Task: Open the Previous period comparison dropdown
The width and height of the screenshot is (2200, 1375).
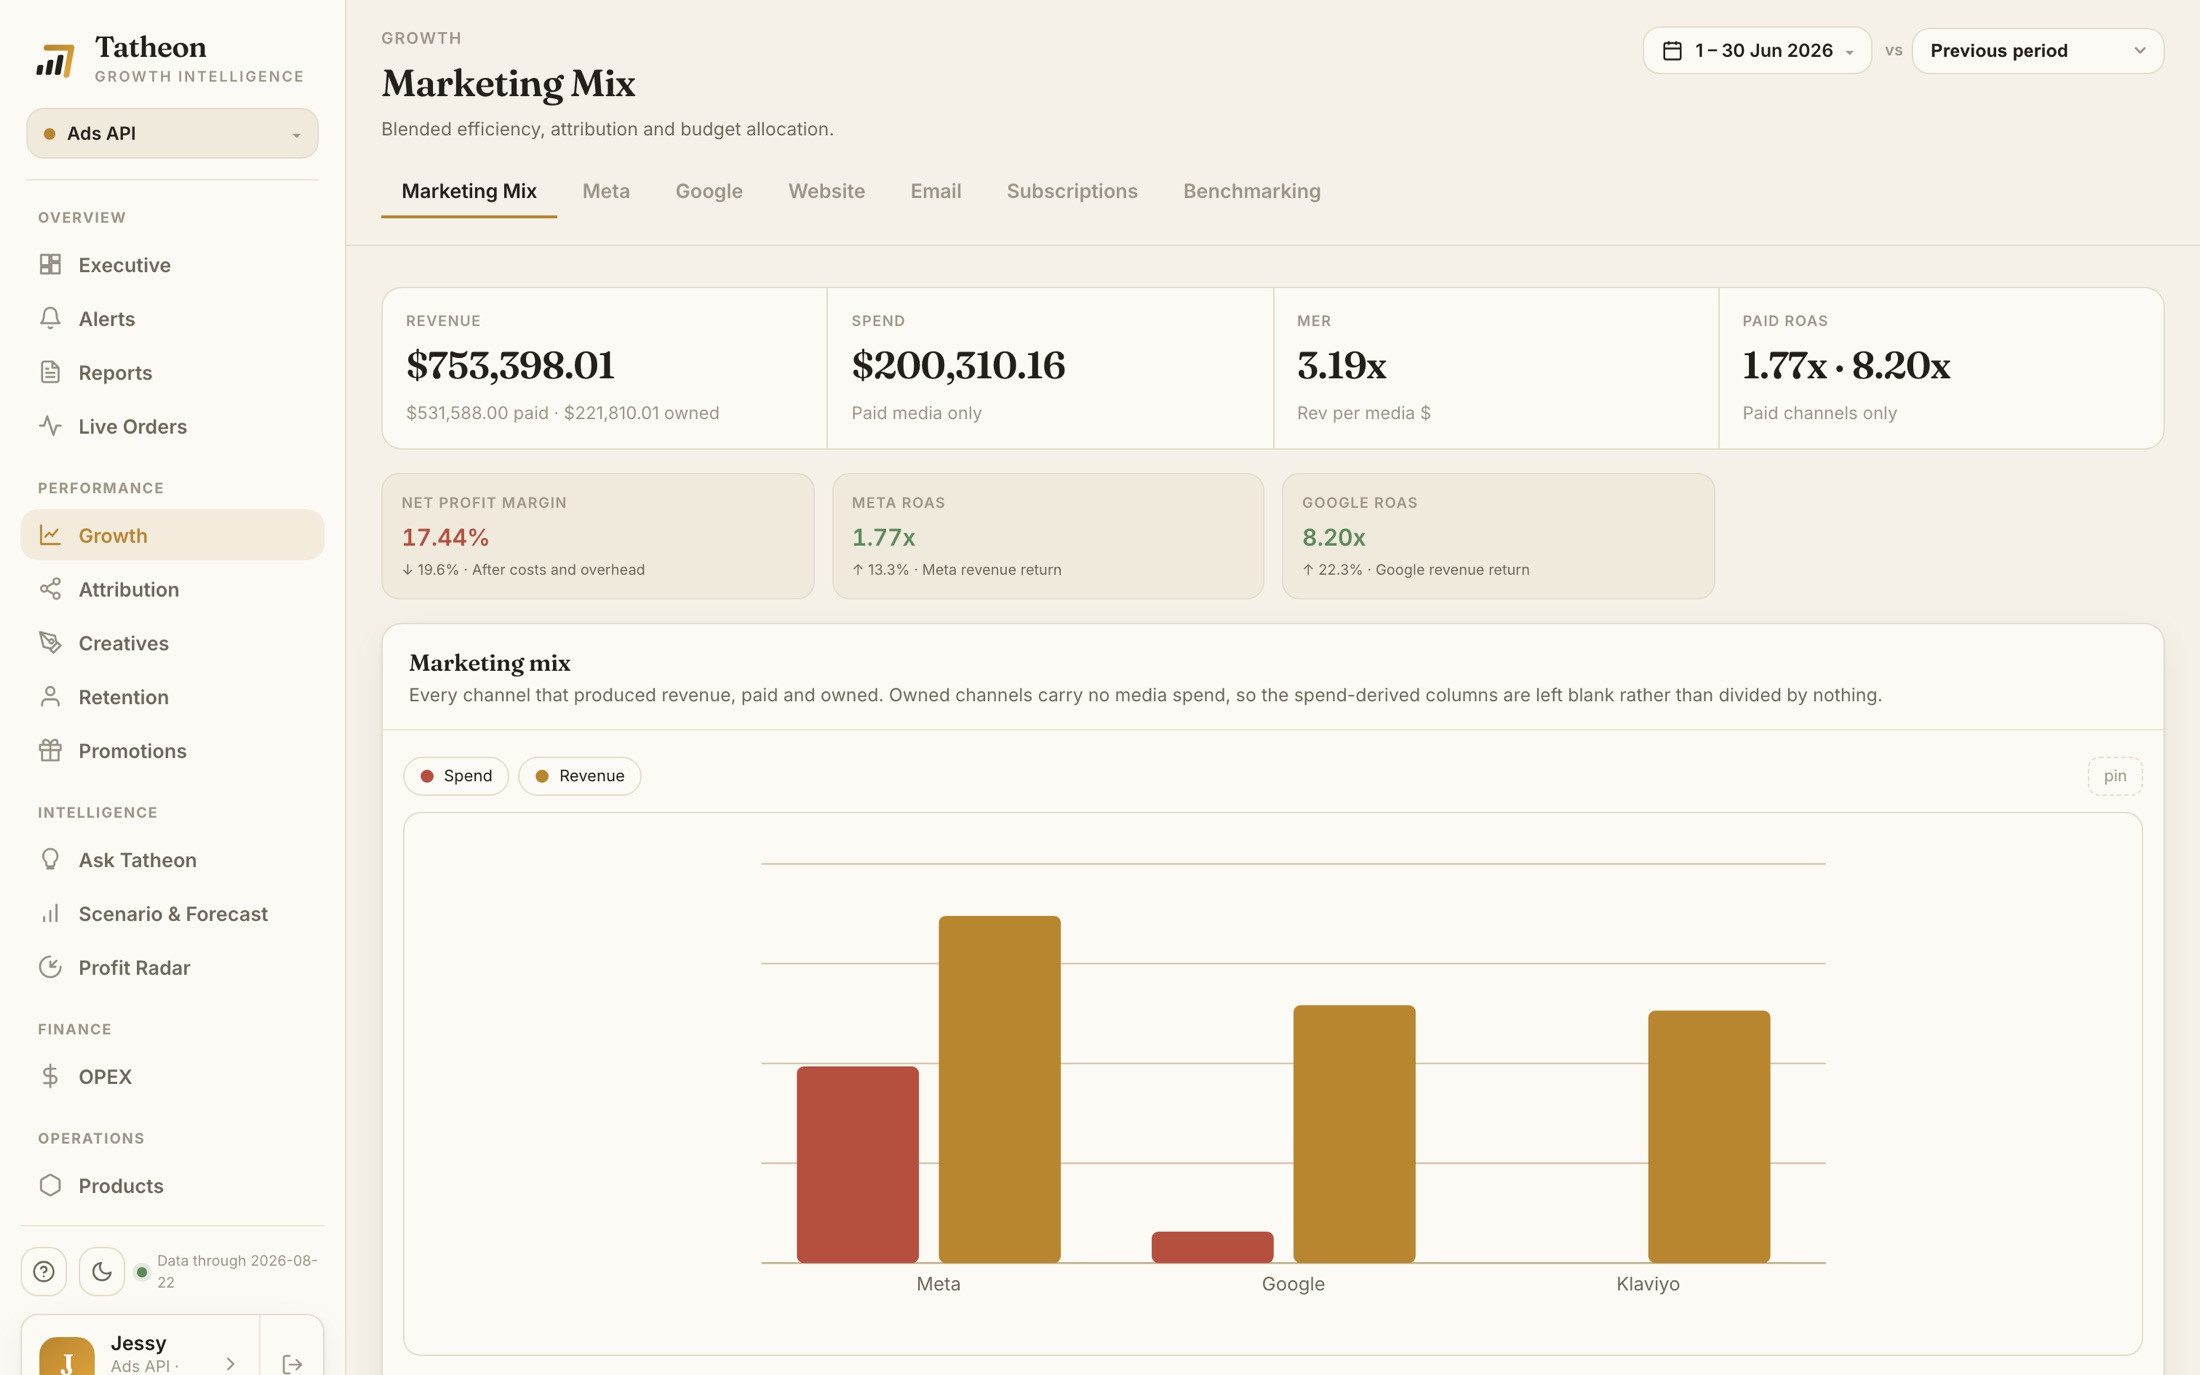Action: [x=2037, y=50]
